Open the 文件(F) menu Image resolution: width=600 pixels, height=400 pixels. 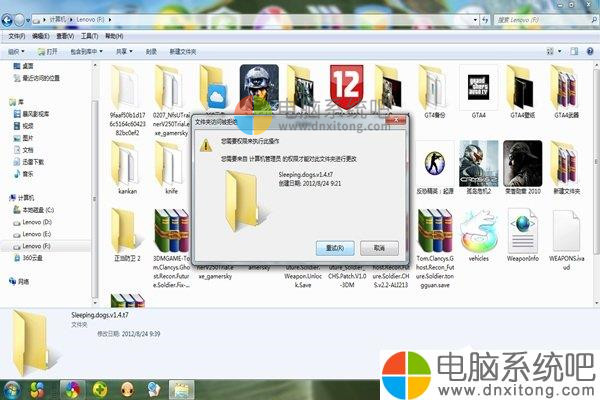click(17, 36)
